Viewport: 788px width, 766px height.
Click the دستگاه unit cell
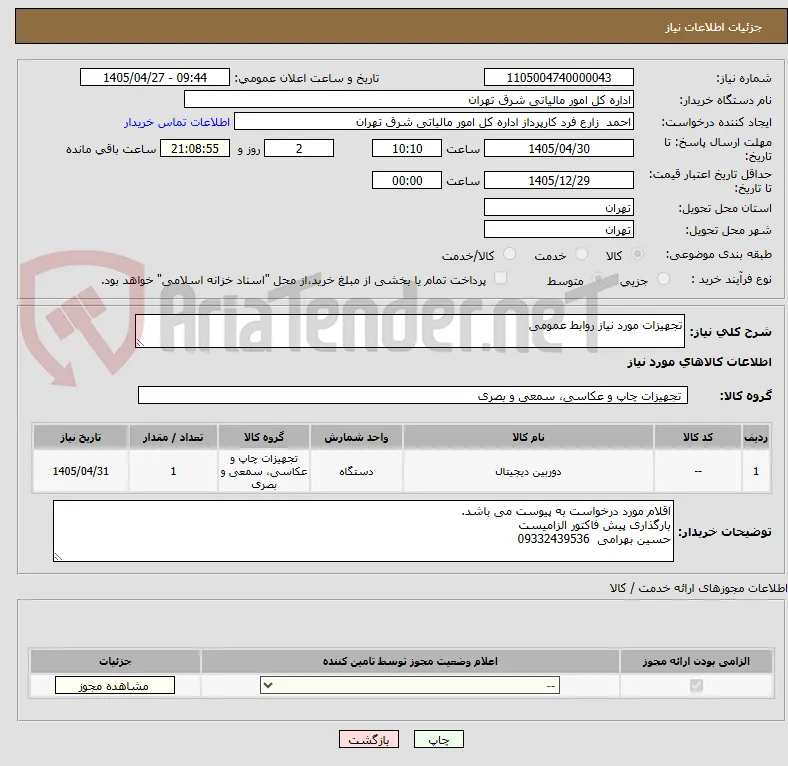[356, 471]
